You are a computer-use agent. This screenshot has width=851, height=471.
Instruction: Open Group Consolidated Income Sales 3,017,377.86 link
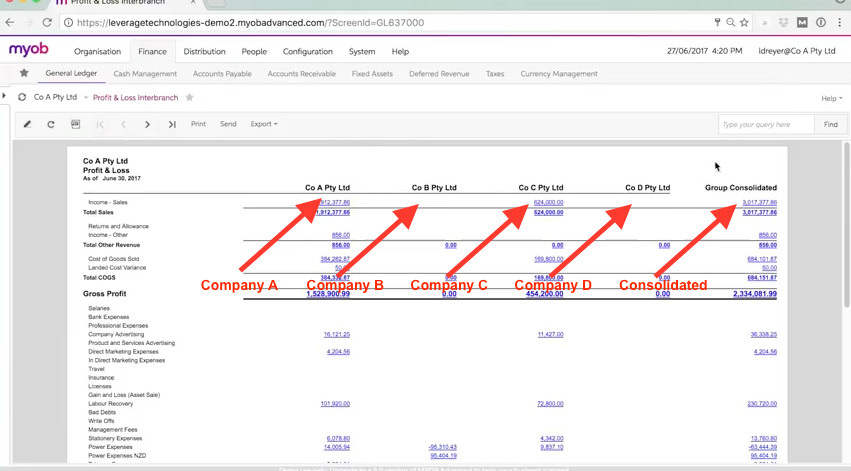click(x=759, y=202)
